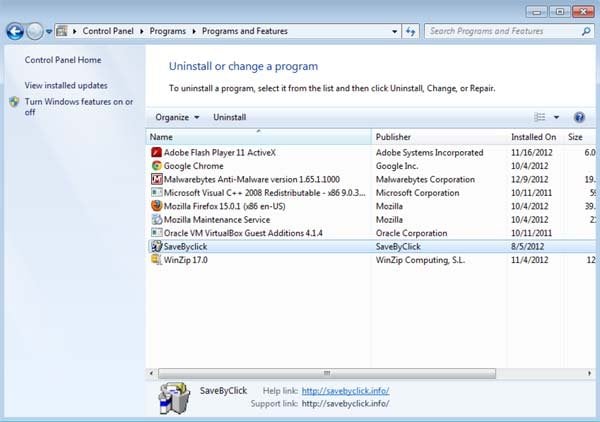
Task: Click the Support link savebyclick.info URL text
Action: (345, 404)
